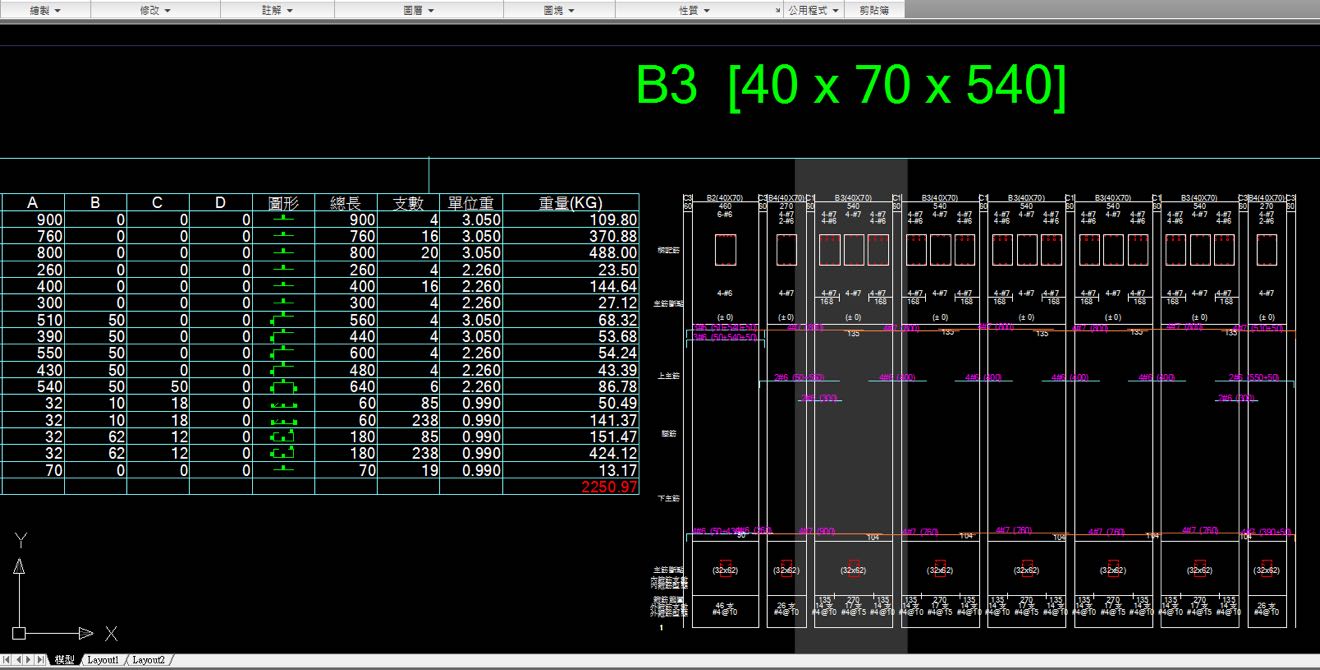Expand the 註解 ribbon panel

pyautogui.click(x=277, y=10)
